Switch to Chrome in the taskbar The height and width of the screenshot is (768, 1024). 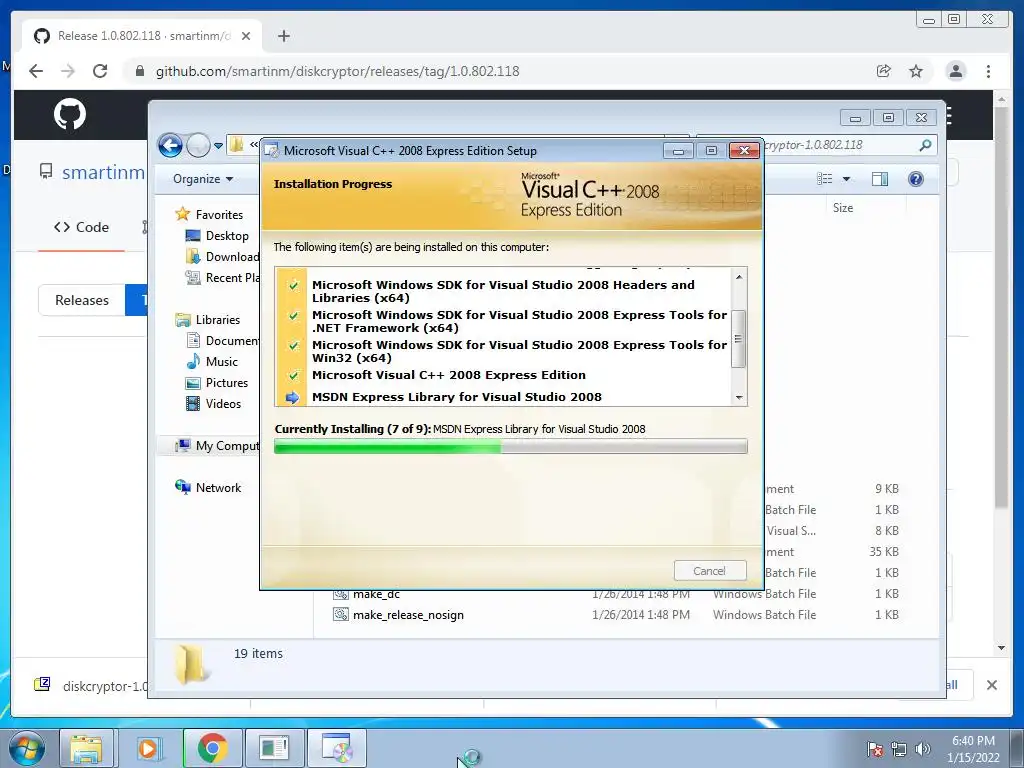[212, 748]
